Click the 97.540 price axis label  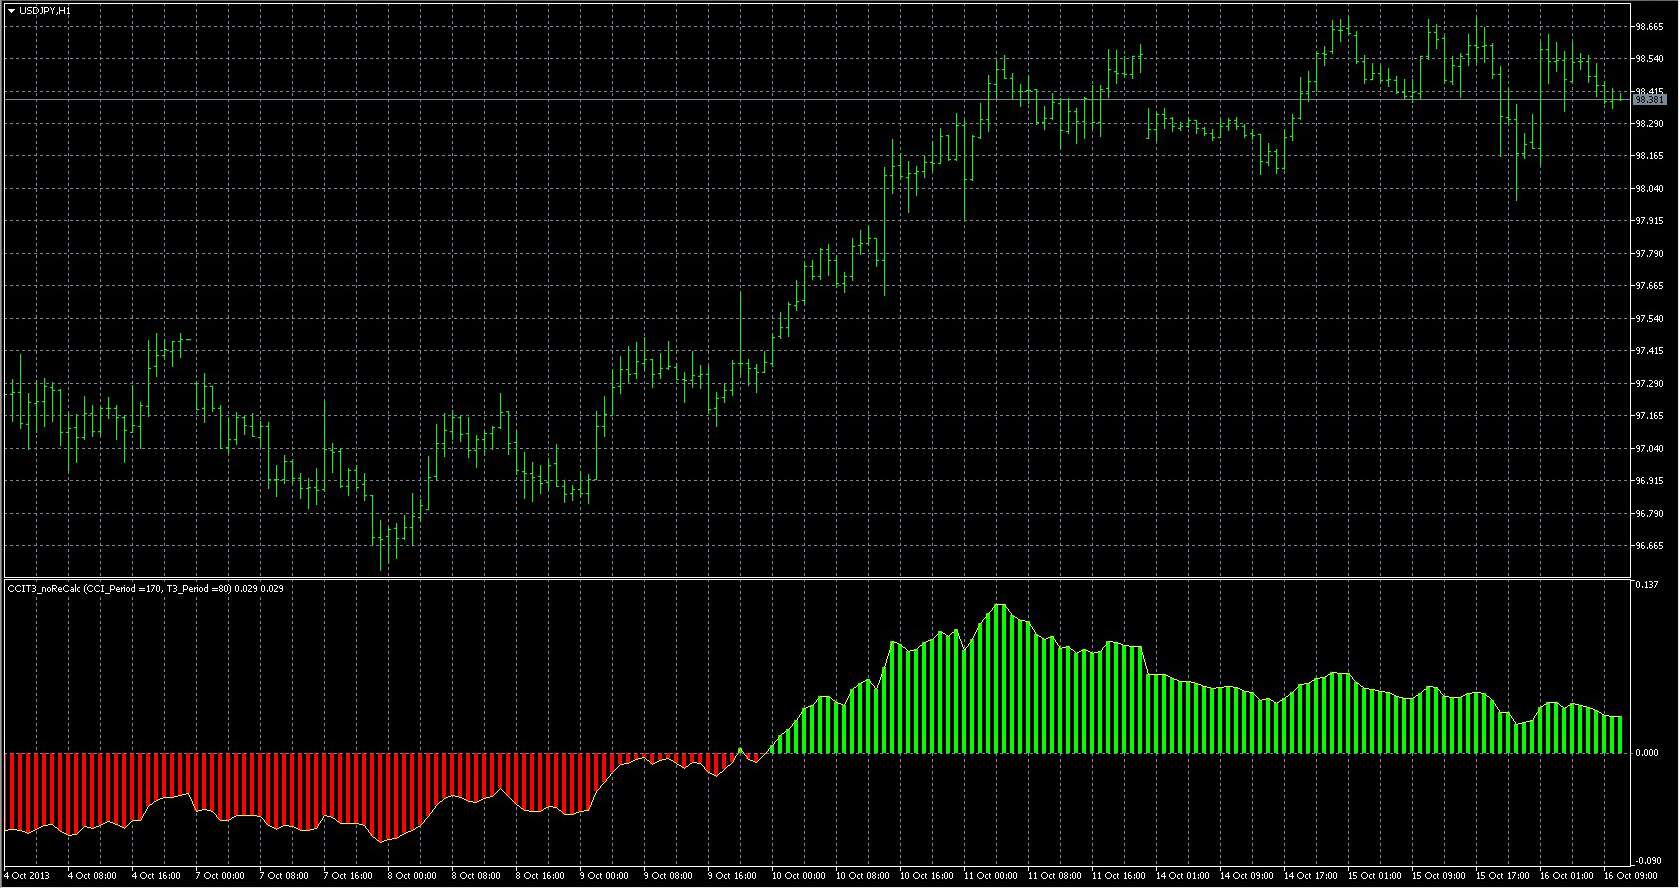click(1649, 319)
